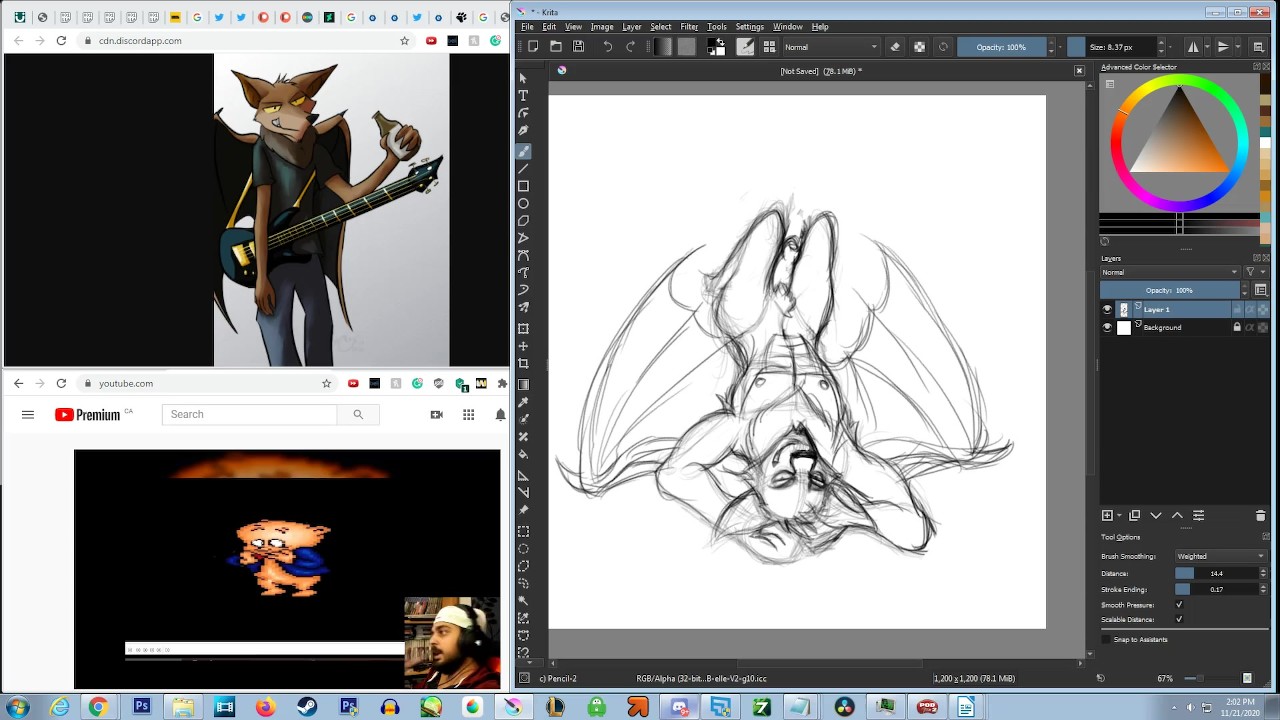1280x720 pixels.
Task: Open the Brush Smoothing Weighted dropdown
Action: (x=1220, y=556)
